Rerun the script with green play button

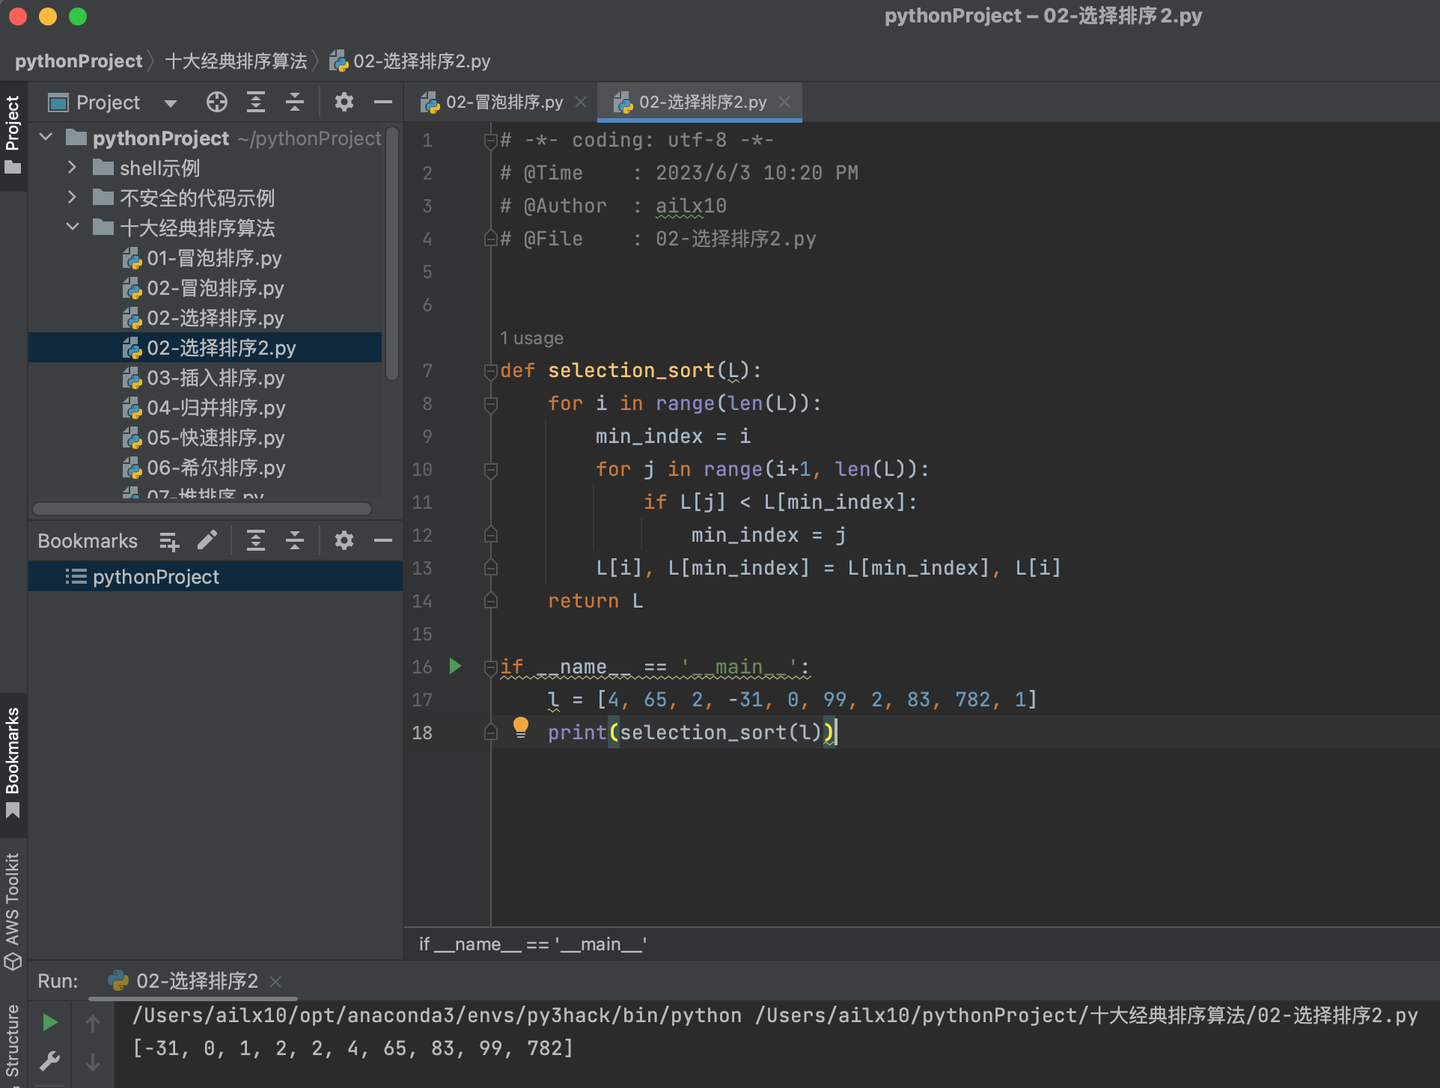point(50,1023)
